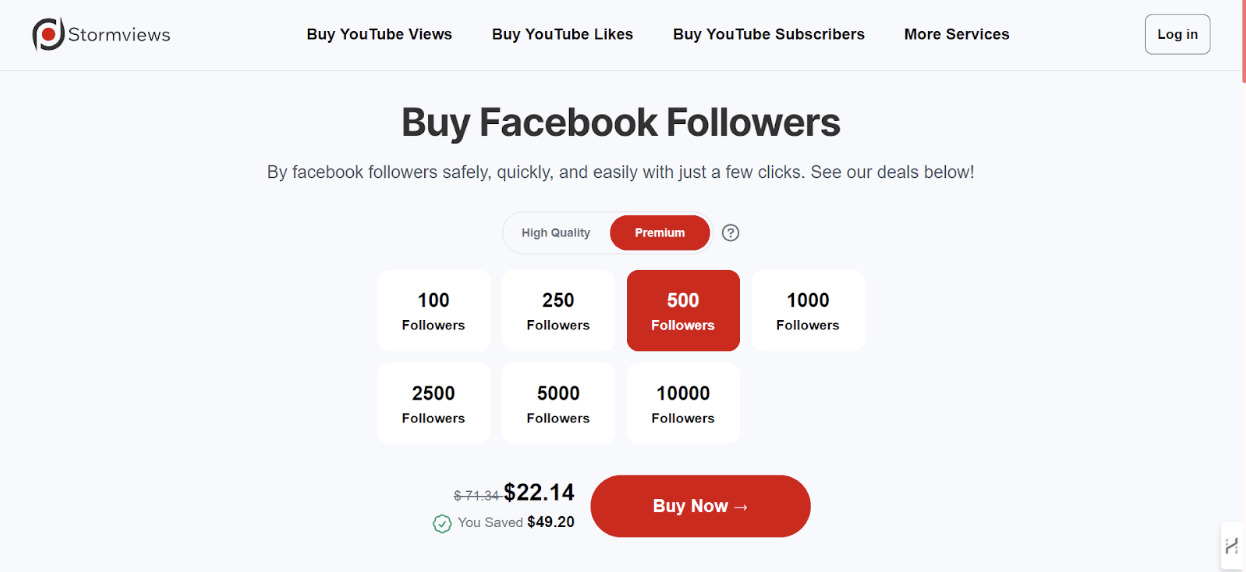Go to Buy YouTube Subscribers page

click(768, 34)
